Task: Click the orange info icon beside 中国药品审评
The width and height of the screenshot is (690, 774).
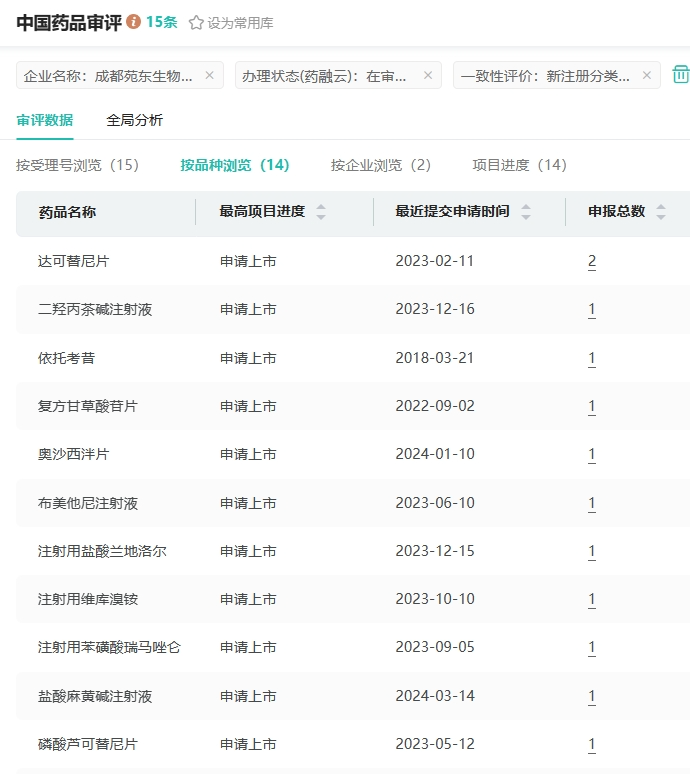Action: pyautogui.click(x=133, y=22)
